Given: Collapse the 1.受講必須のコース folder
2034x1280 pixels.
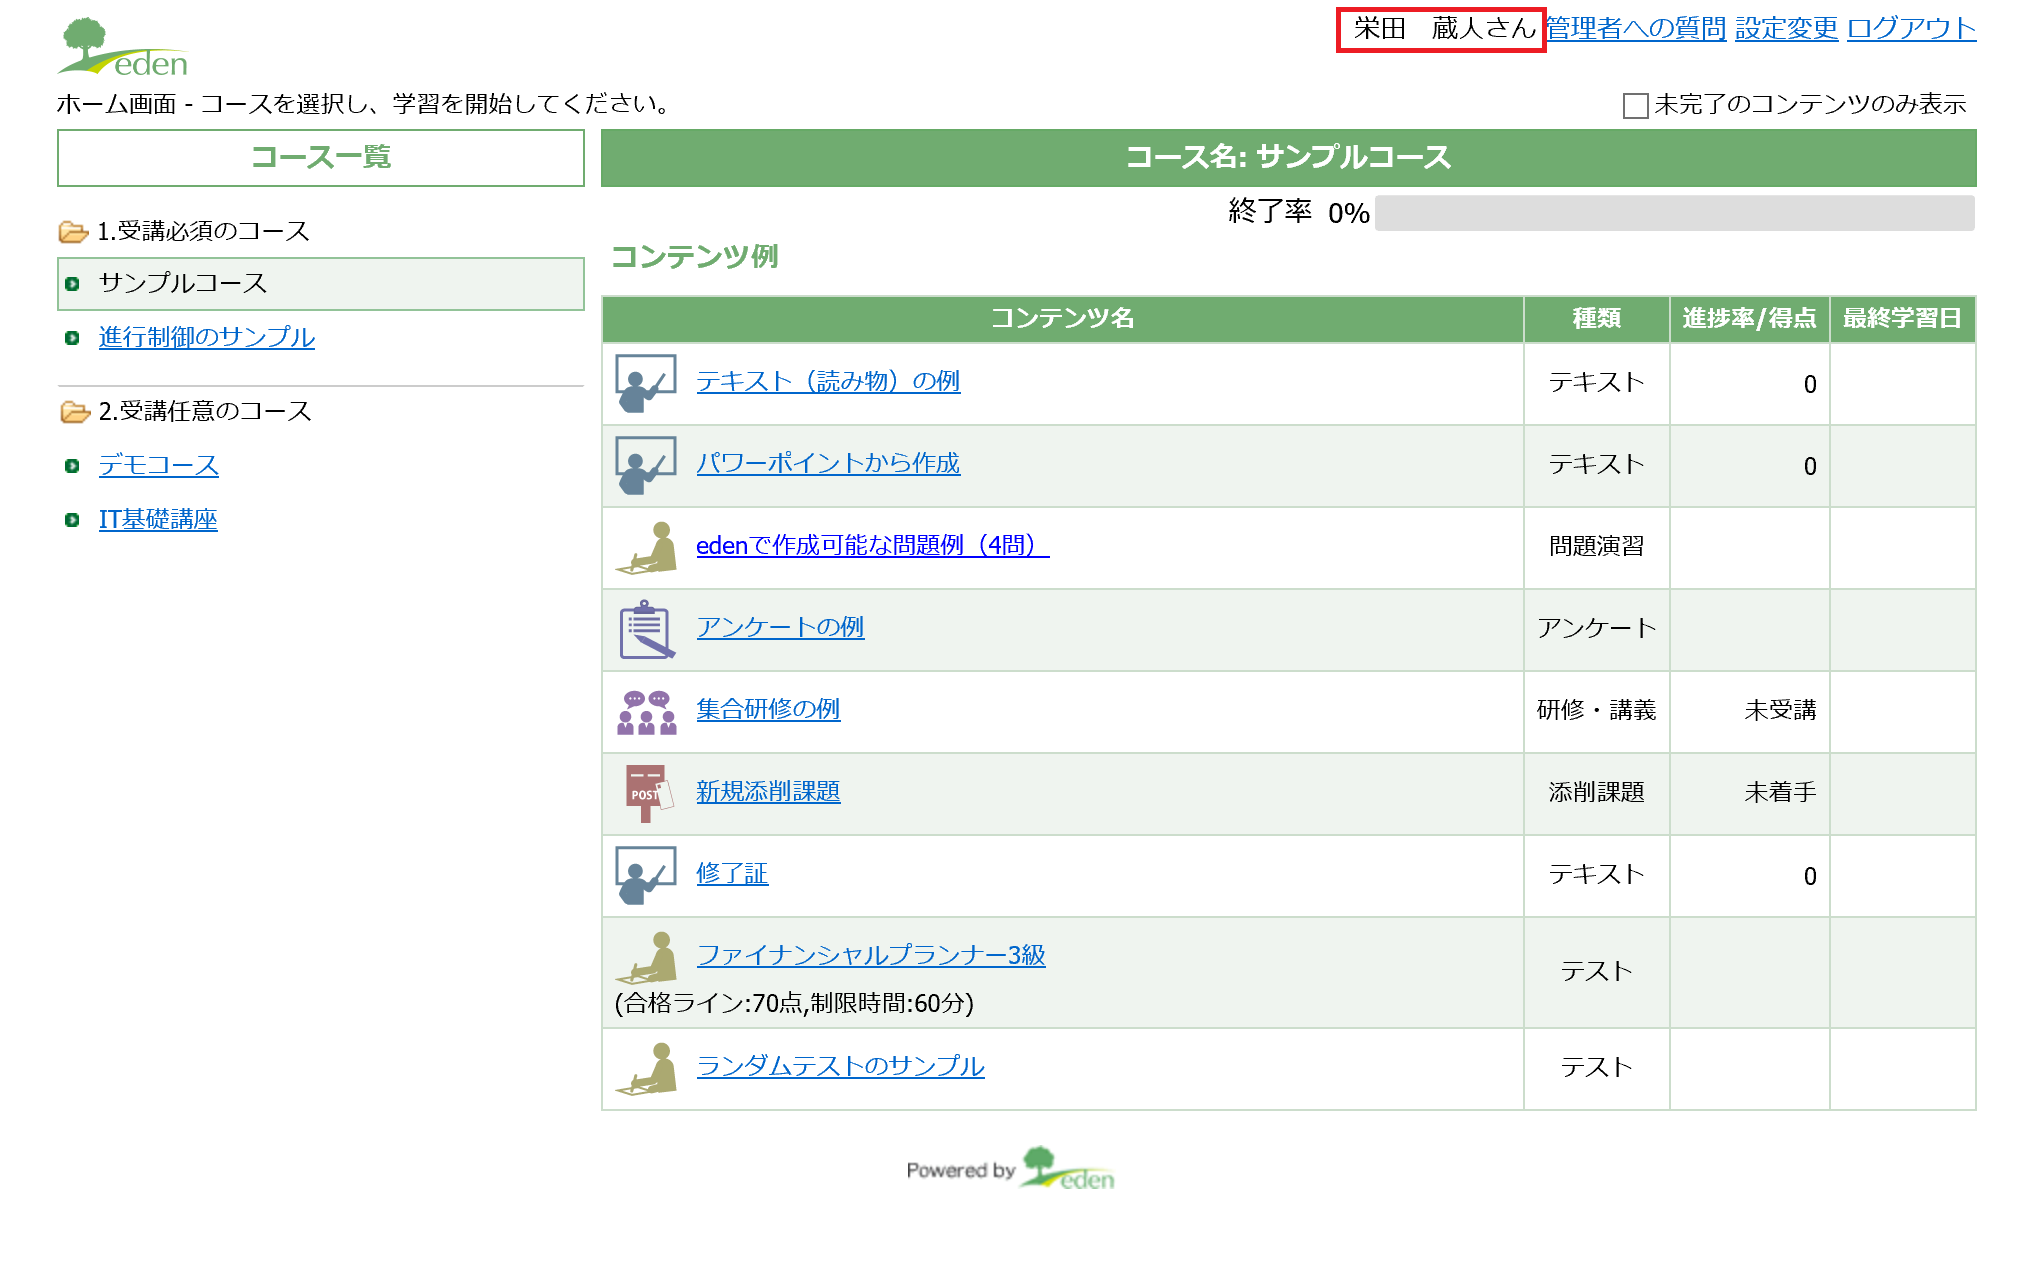Looking at the screenshot, I should (73, 232).
